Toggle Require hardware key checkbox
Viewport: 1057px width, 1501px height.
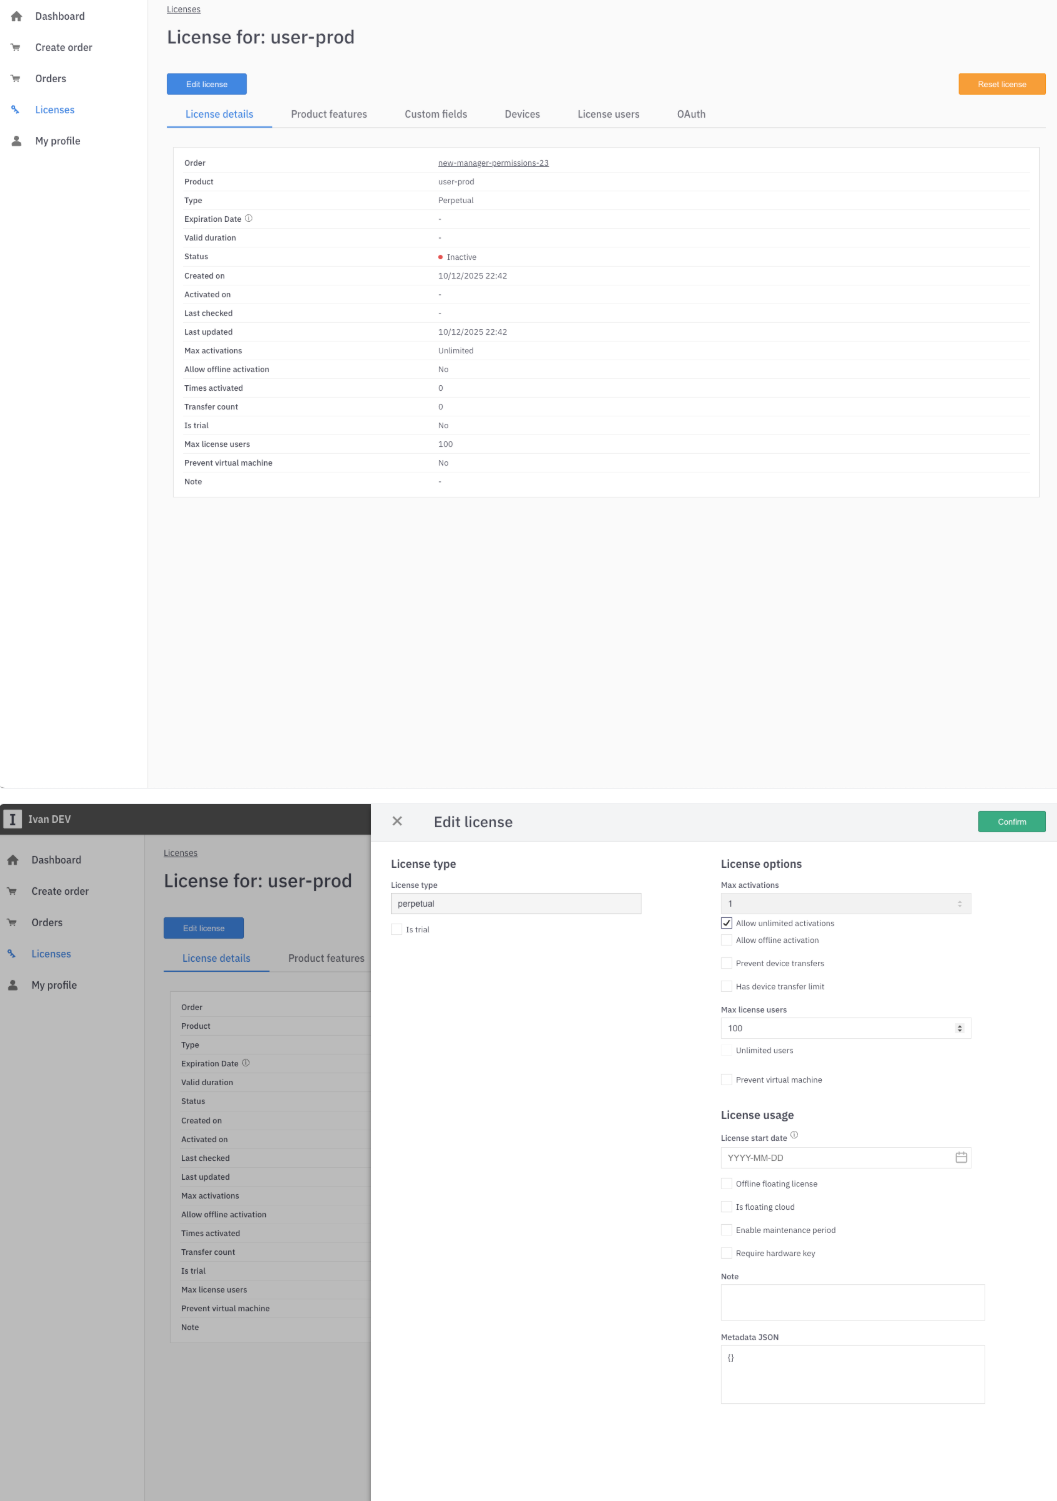[727, 1253]
